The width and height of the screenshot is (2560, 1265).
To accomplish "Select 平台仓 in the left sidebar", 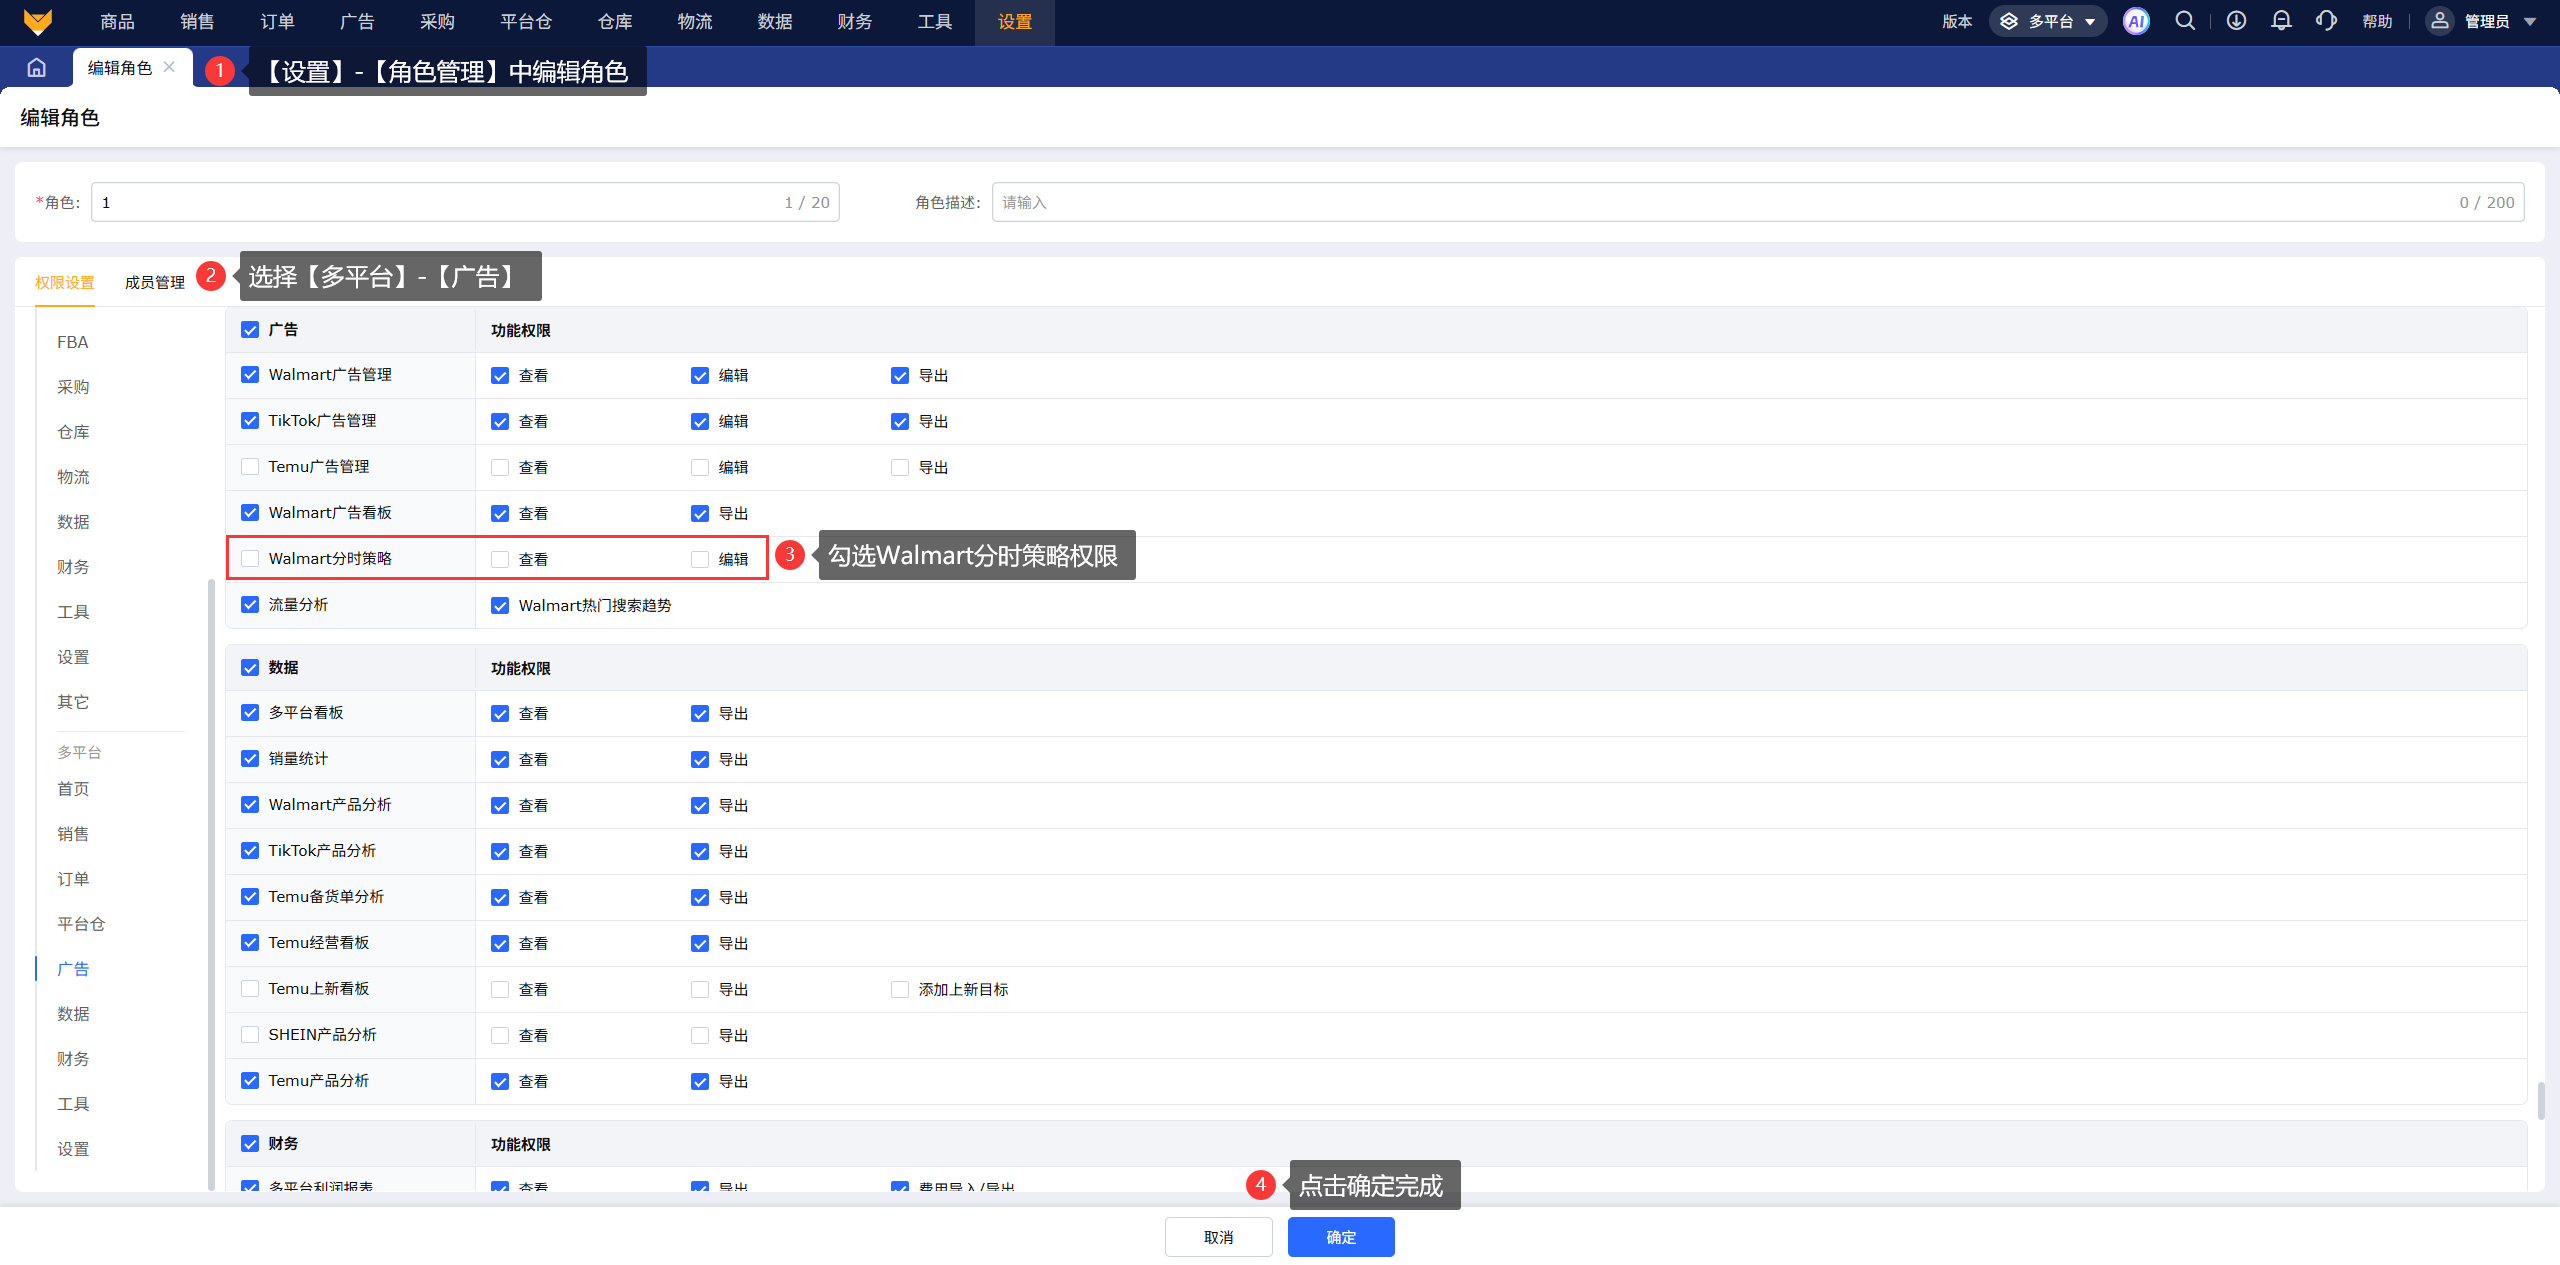I will click(x=81, y=923).
